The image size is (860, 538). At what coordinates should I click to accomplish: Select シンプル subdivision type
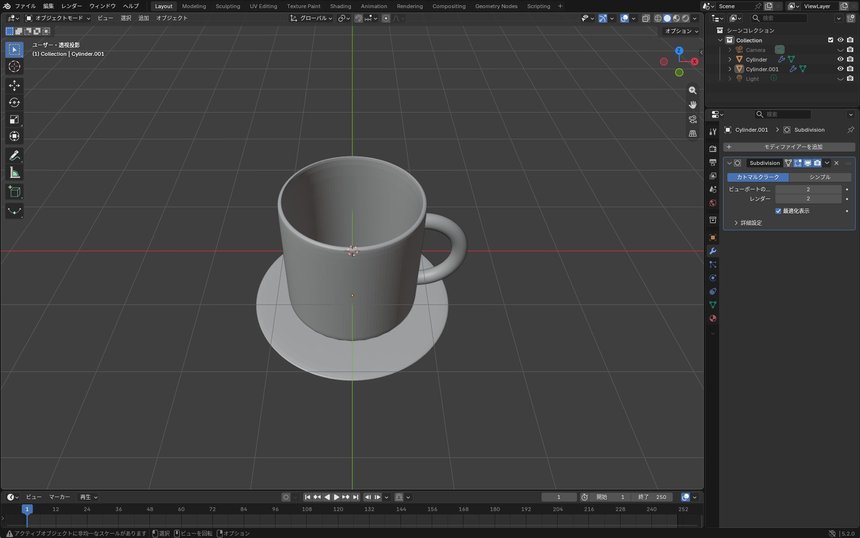pyautogui.click(x=820, y=177)
